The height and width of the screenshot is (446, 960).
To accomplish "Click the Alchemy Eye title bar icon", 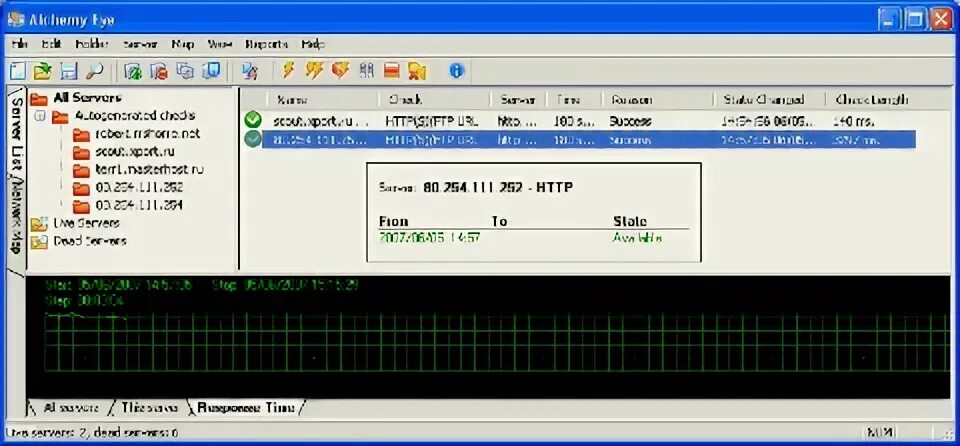I will (x=15, y=20).
